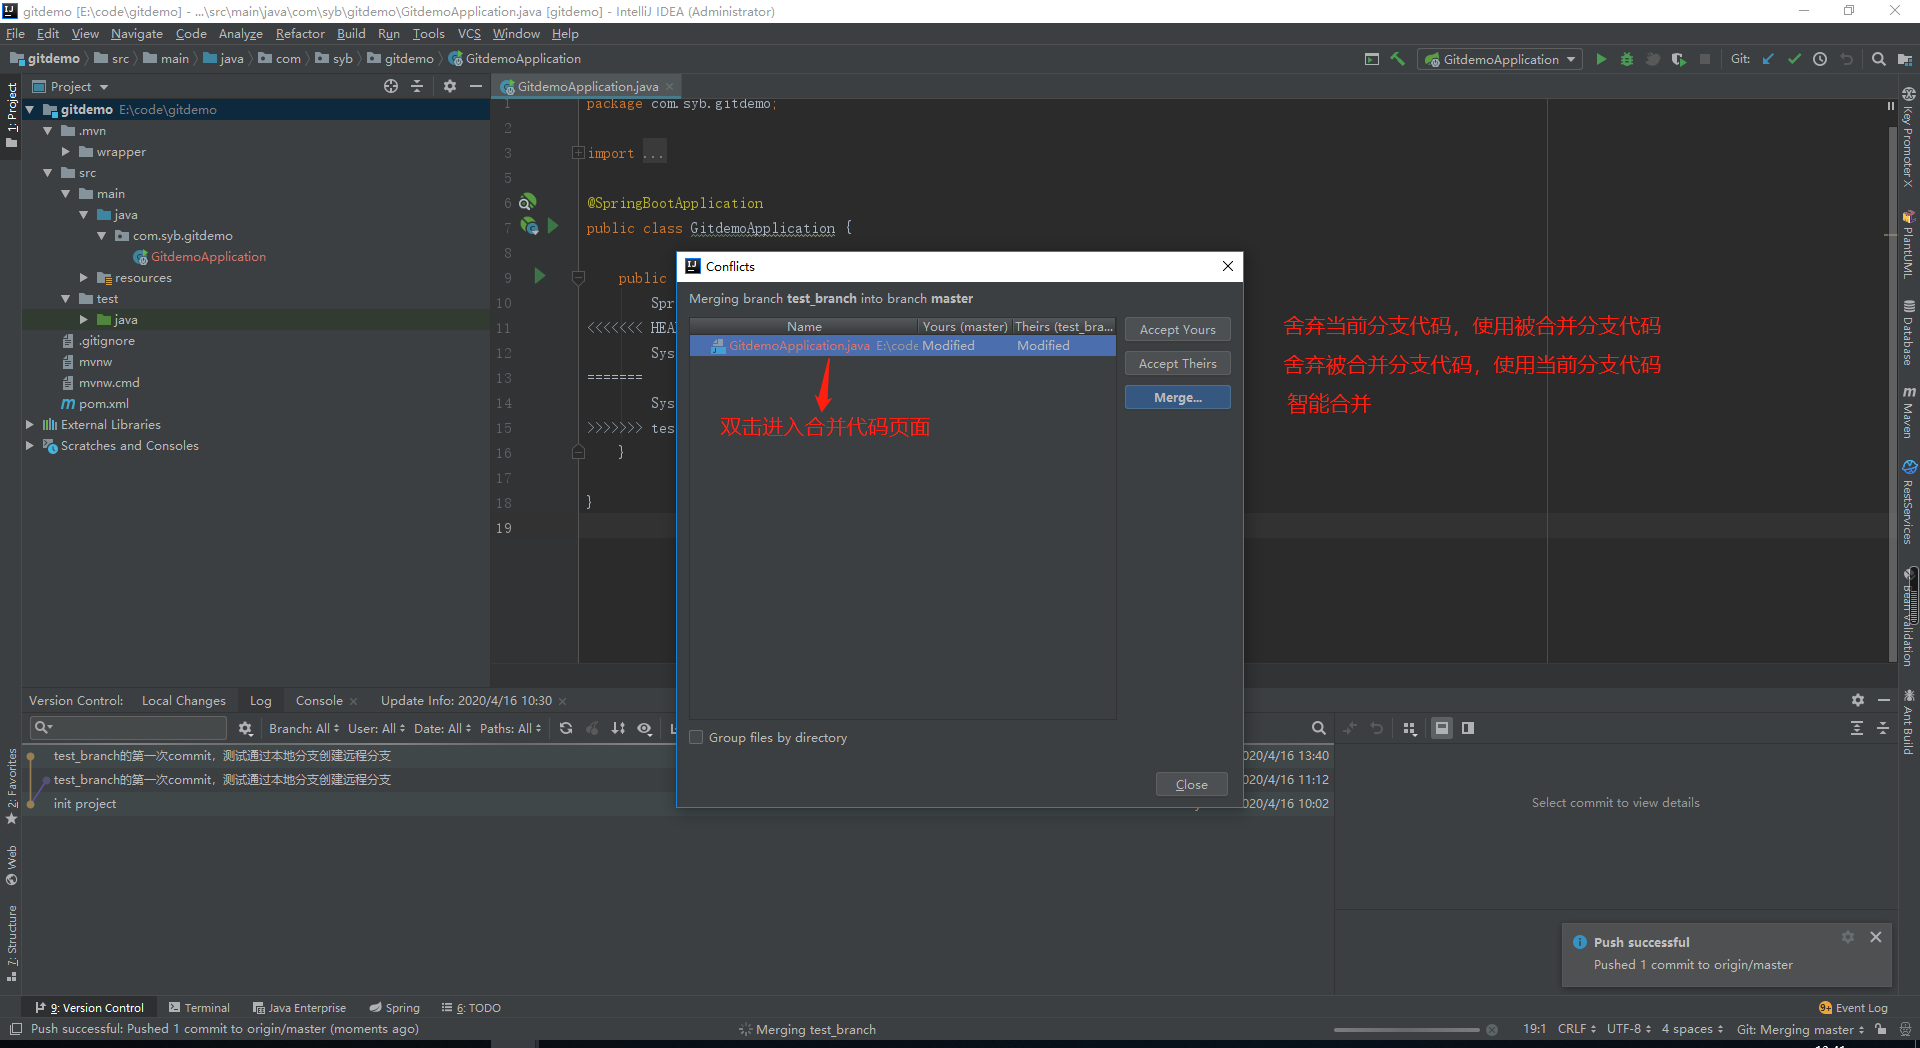
Task: Open the Branch: All filter
Action: [x=304, y=728]
